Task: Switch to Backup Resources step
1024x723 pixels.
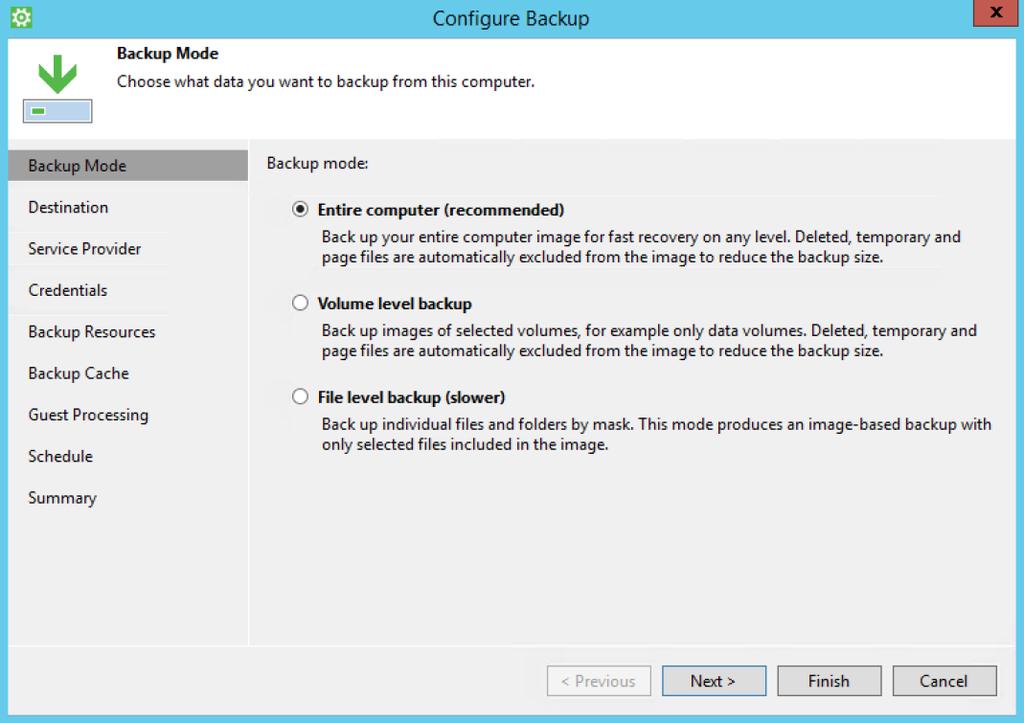Action: (91, 332)
